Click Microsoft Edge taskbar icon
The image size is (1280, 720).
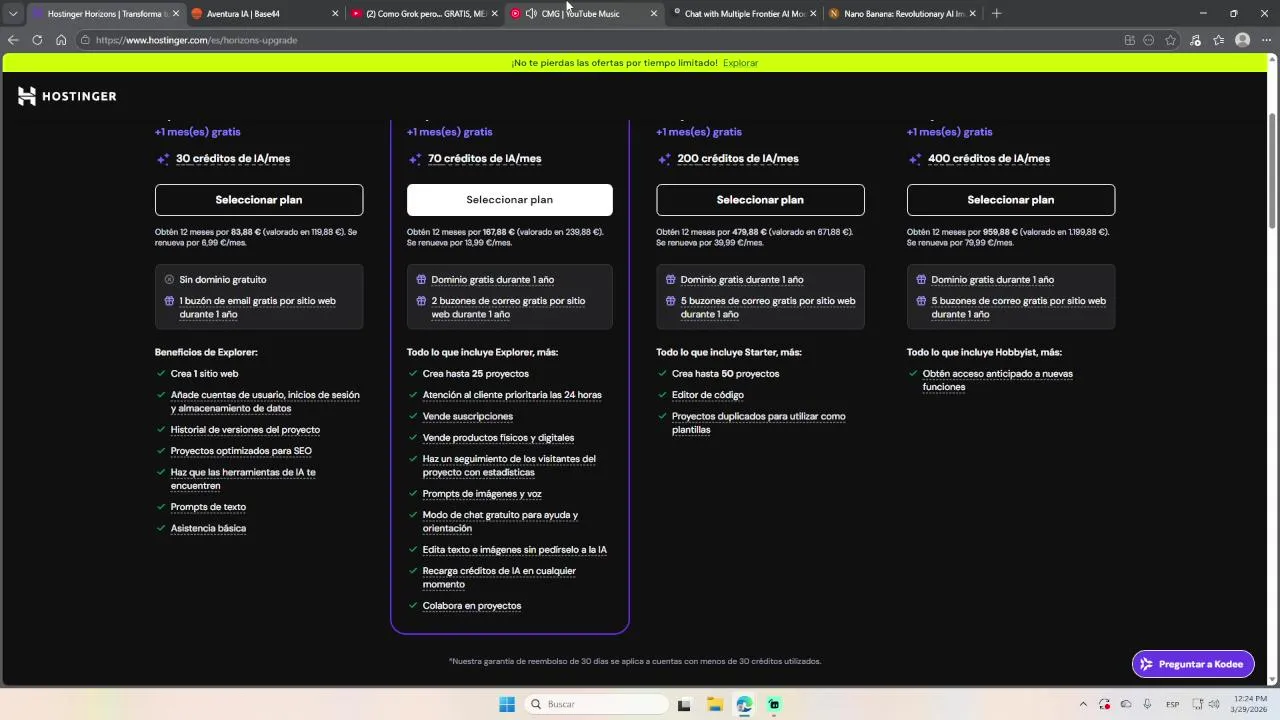click(744, 704)
